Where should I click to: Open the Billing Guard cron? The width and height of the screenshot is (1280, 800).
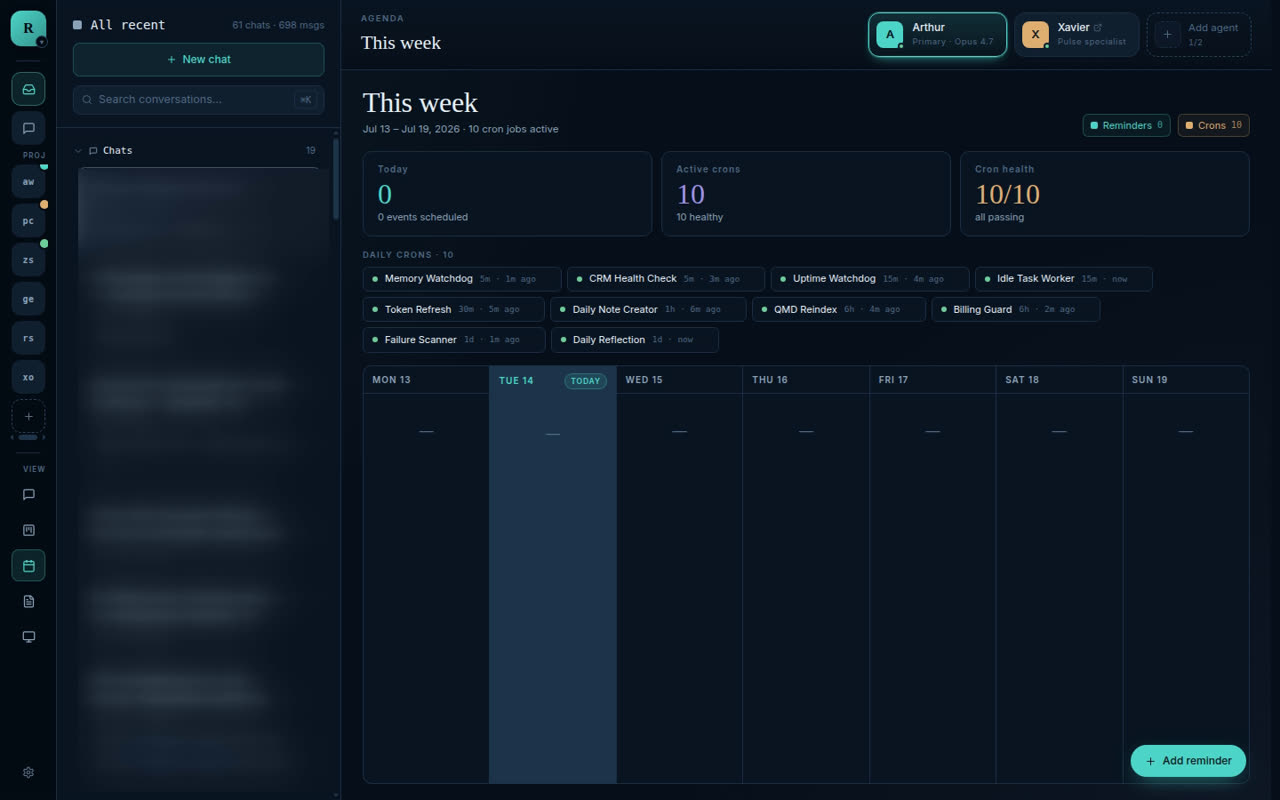(1016, 310)
